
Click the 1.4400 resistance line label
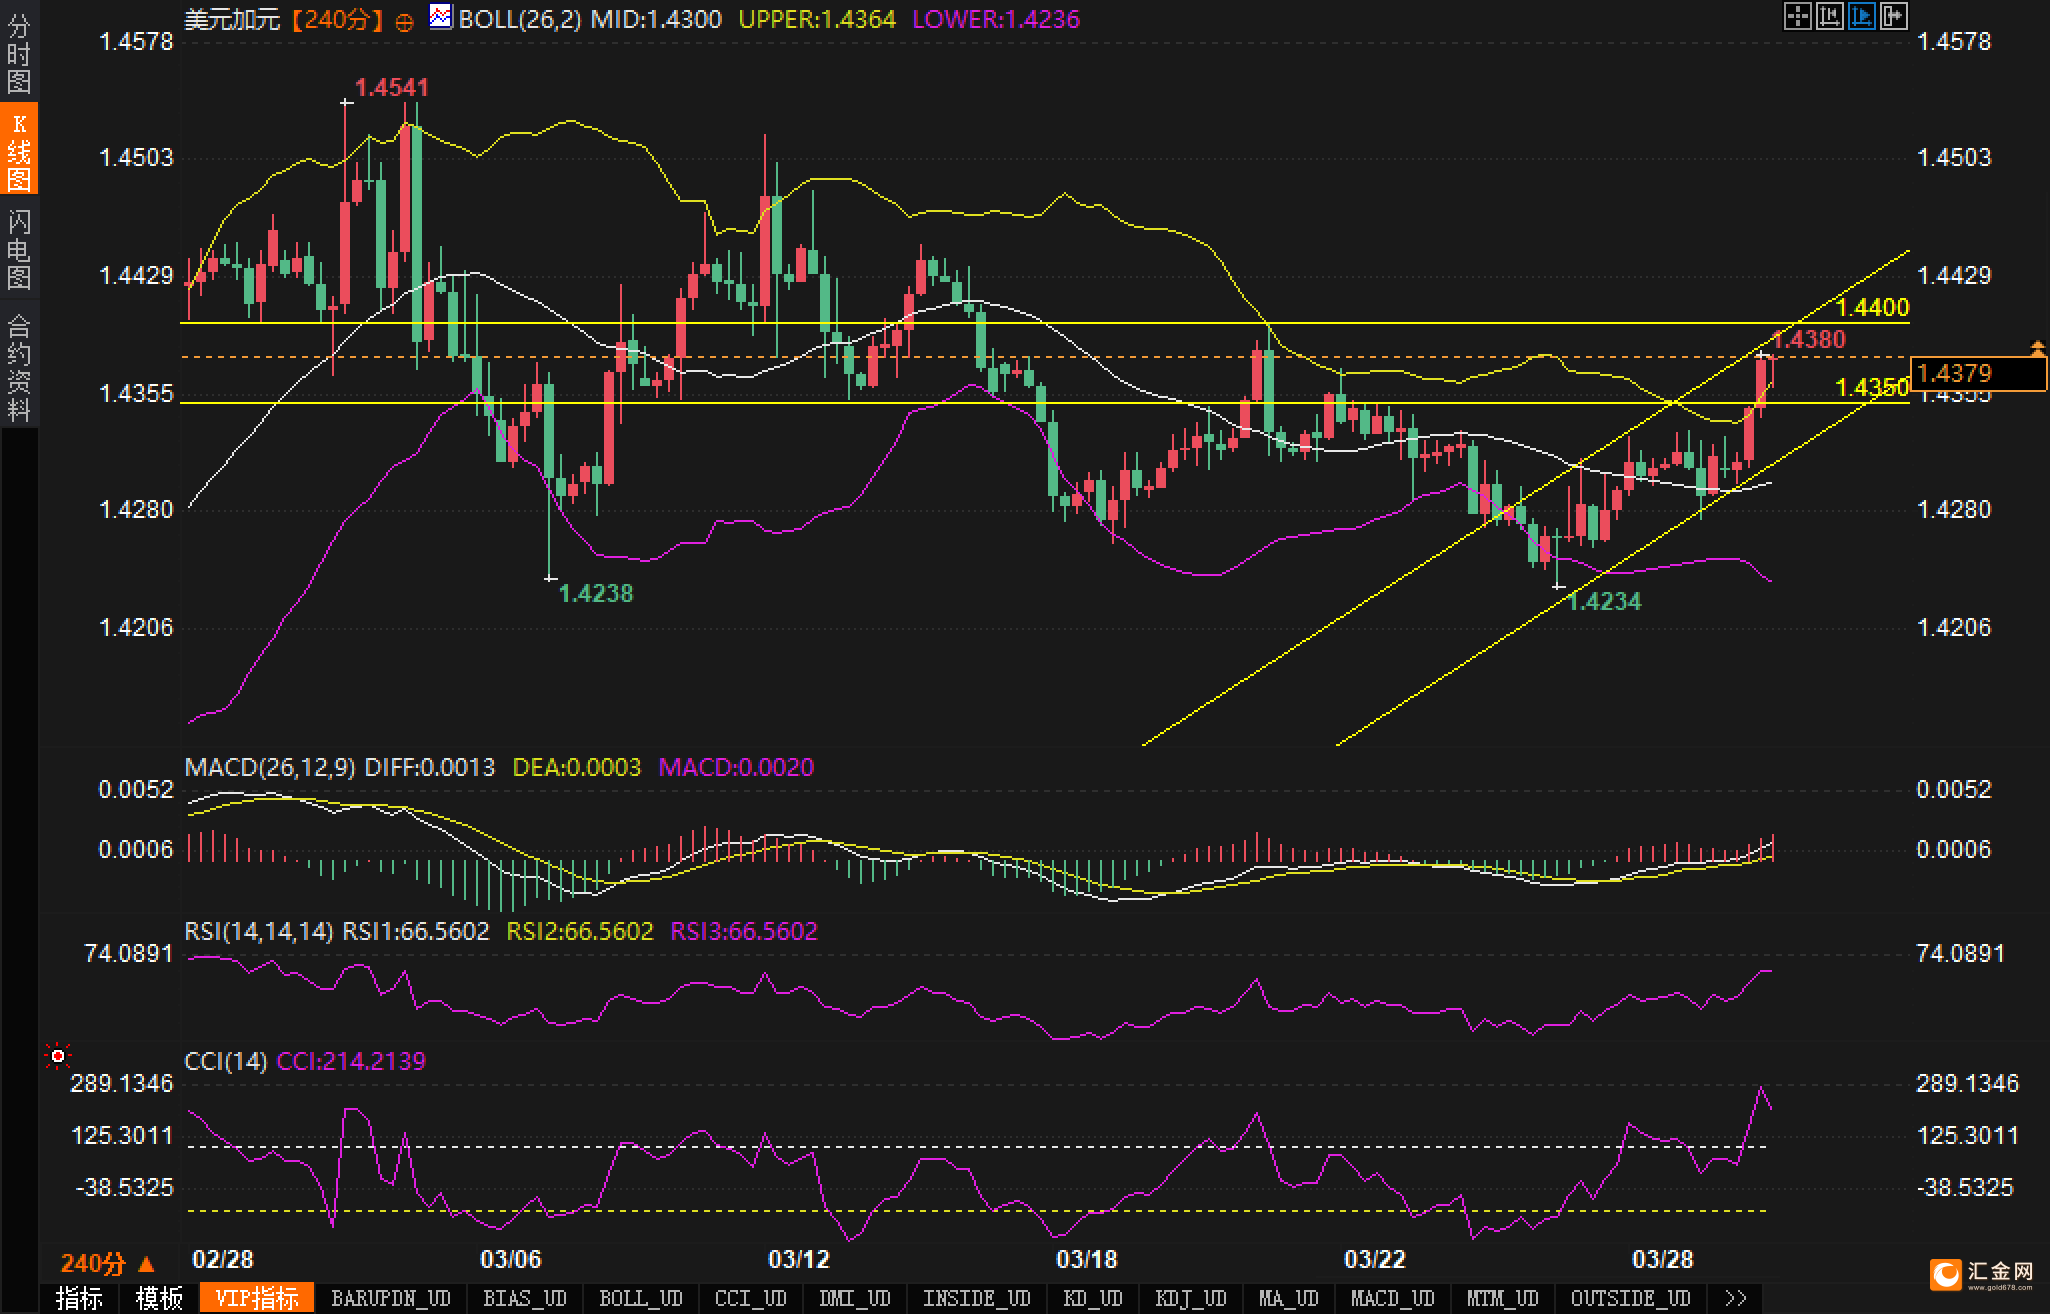click(x=1873, y=307)
